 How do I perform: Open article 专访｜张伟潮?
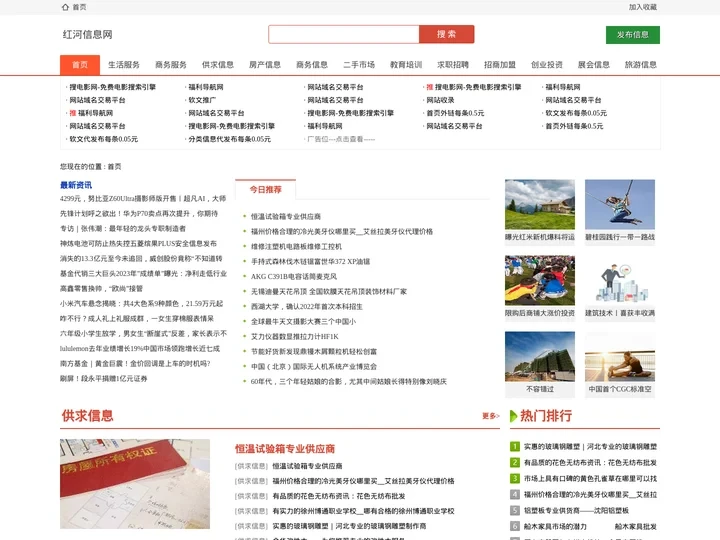coord(123,229)
